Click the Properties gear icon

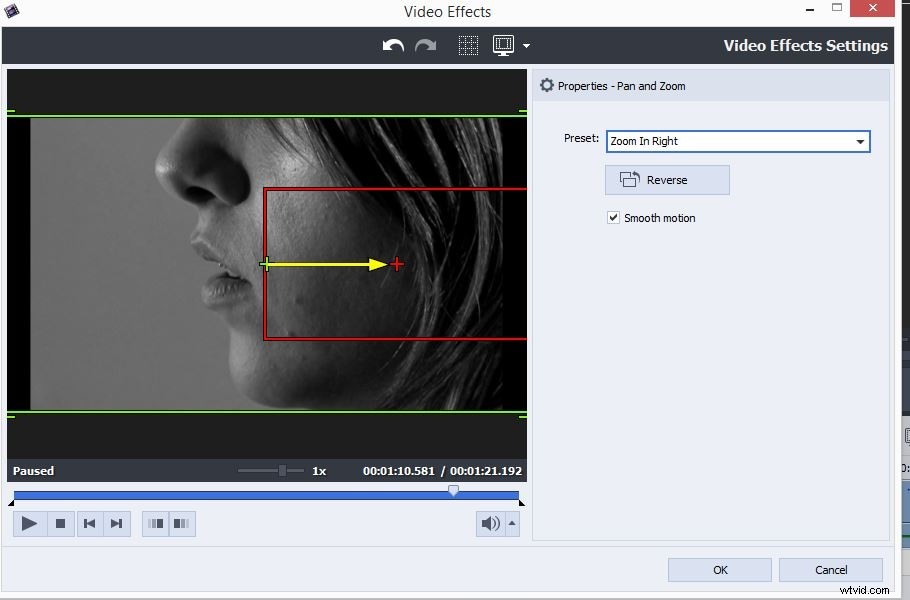tap(547, 85)
